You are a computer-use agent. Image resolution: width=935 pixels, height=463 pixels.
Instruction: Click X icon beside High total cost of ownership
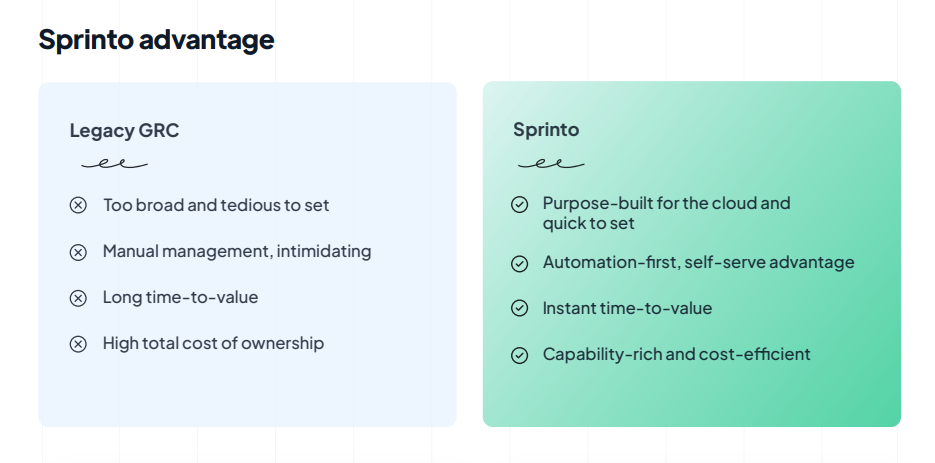(78, 344)
